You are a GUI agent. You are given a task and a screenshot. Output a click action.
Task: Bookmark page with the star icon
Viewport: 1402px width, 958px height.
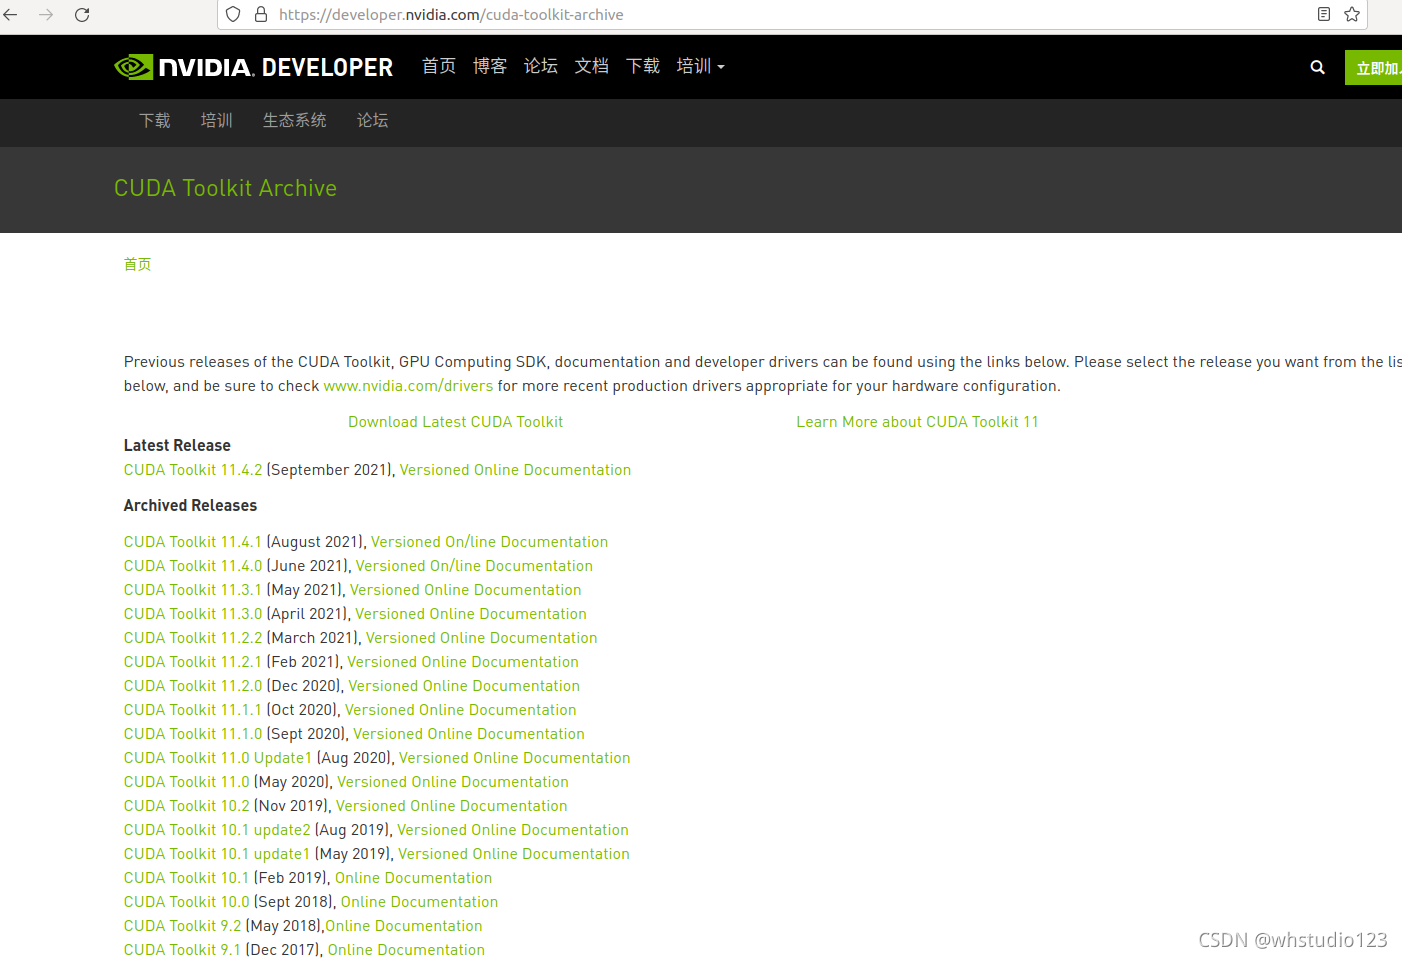coord(1352,14)
